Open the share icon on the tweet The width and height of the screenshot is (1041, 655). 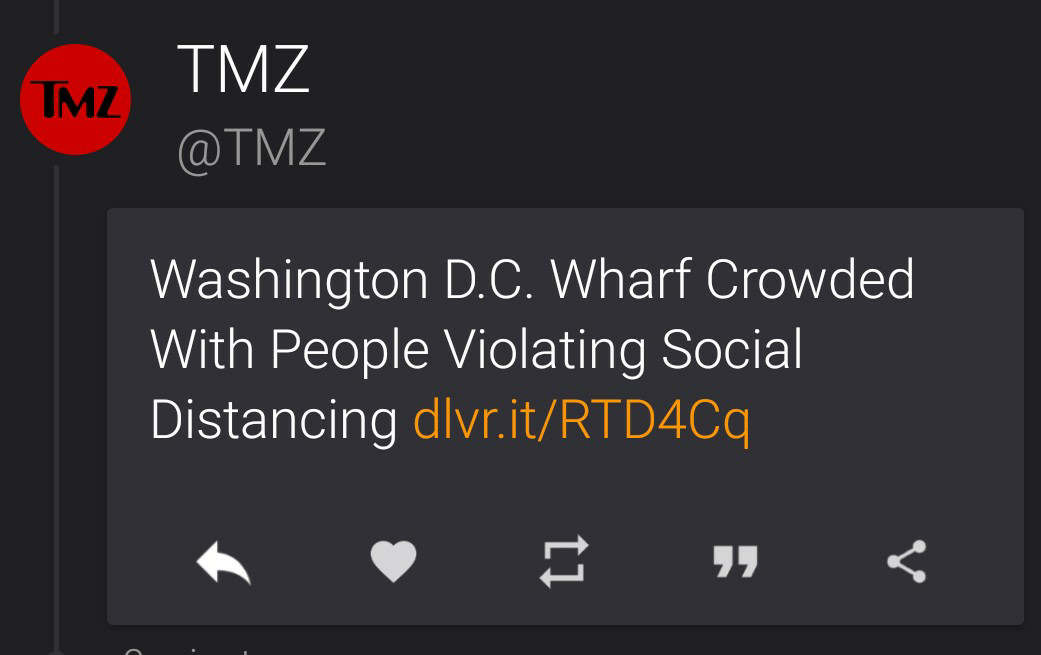[906, 562]
